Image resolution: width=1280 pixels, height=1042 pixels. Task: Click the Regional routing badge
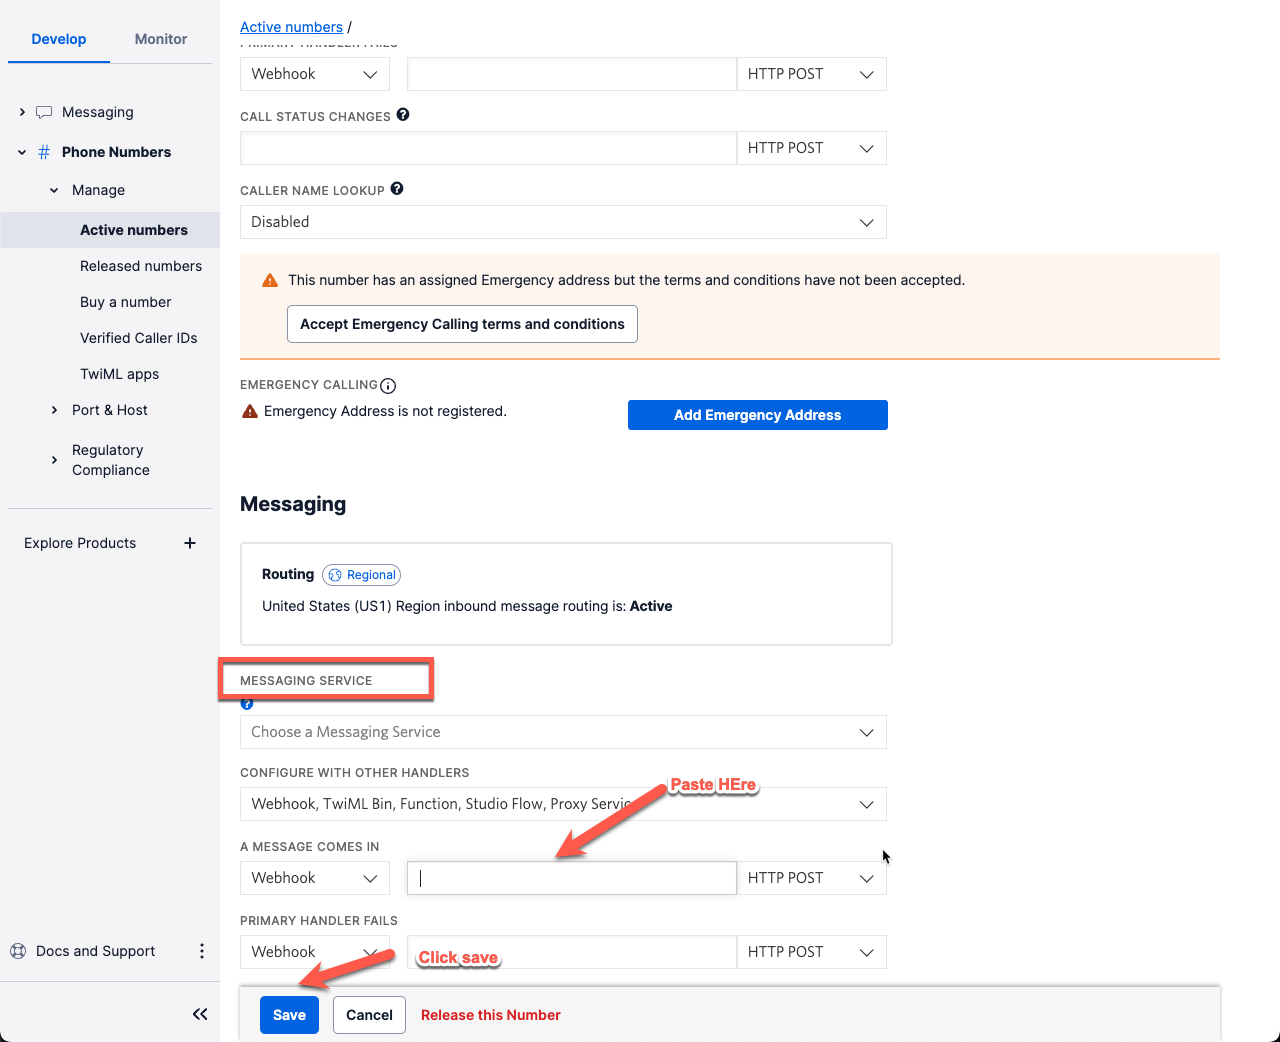click(x=362, y=575)
